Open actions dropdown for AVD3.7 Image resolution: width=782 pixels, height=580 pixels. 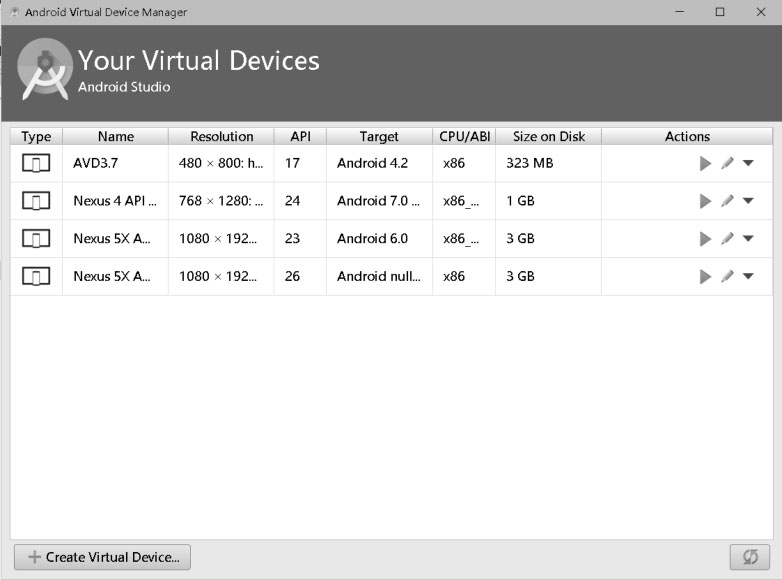click(748, 163)
